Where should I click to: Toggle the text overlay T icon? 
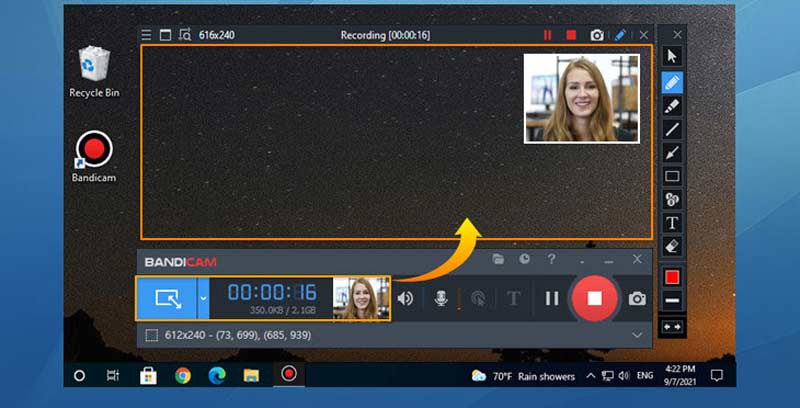coord(514,298)
